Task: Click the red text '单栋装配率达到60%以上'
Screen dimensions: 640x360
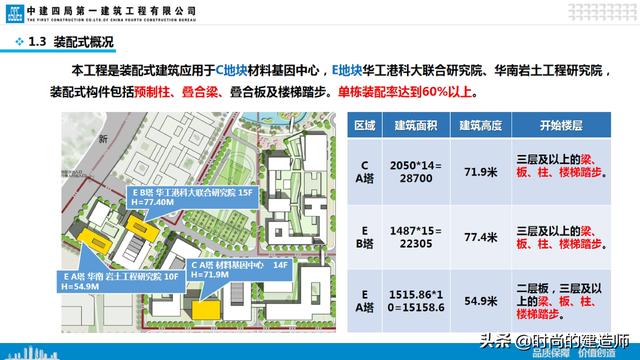Action: point(405,92)
